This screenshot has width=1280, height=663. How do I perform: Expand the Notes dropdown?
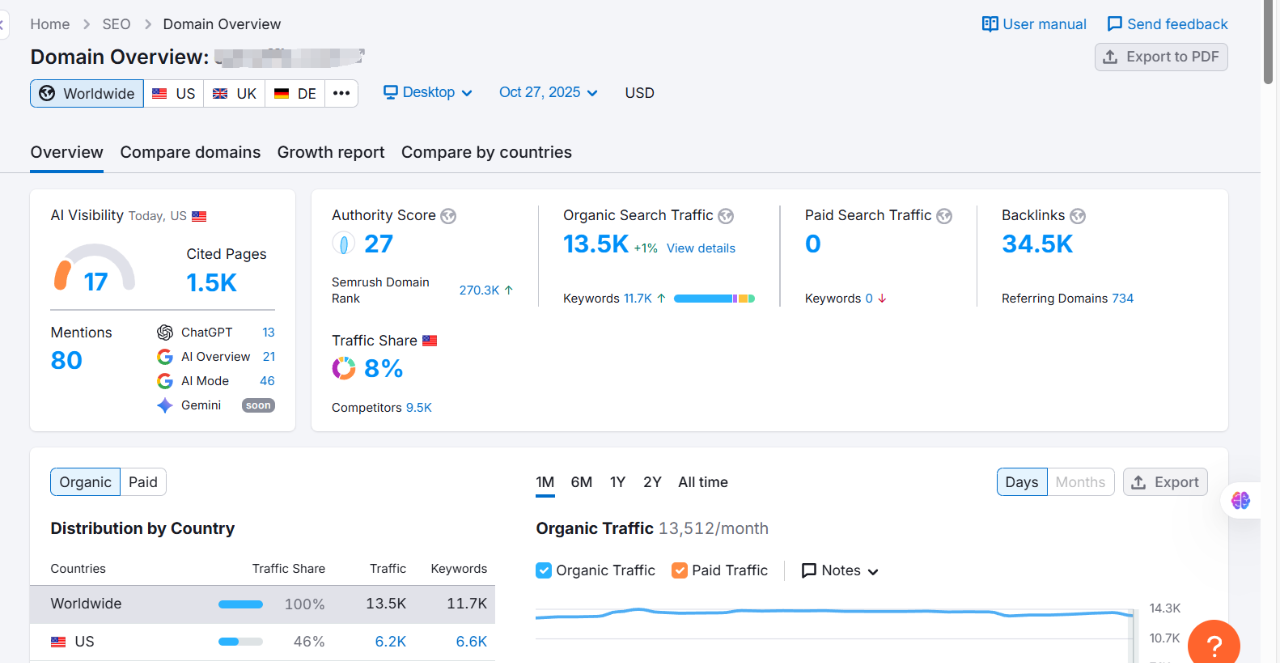[x=840, y=570]
